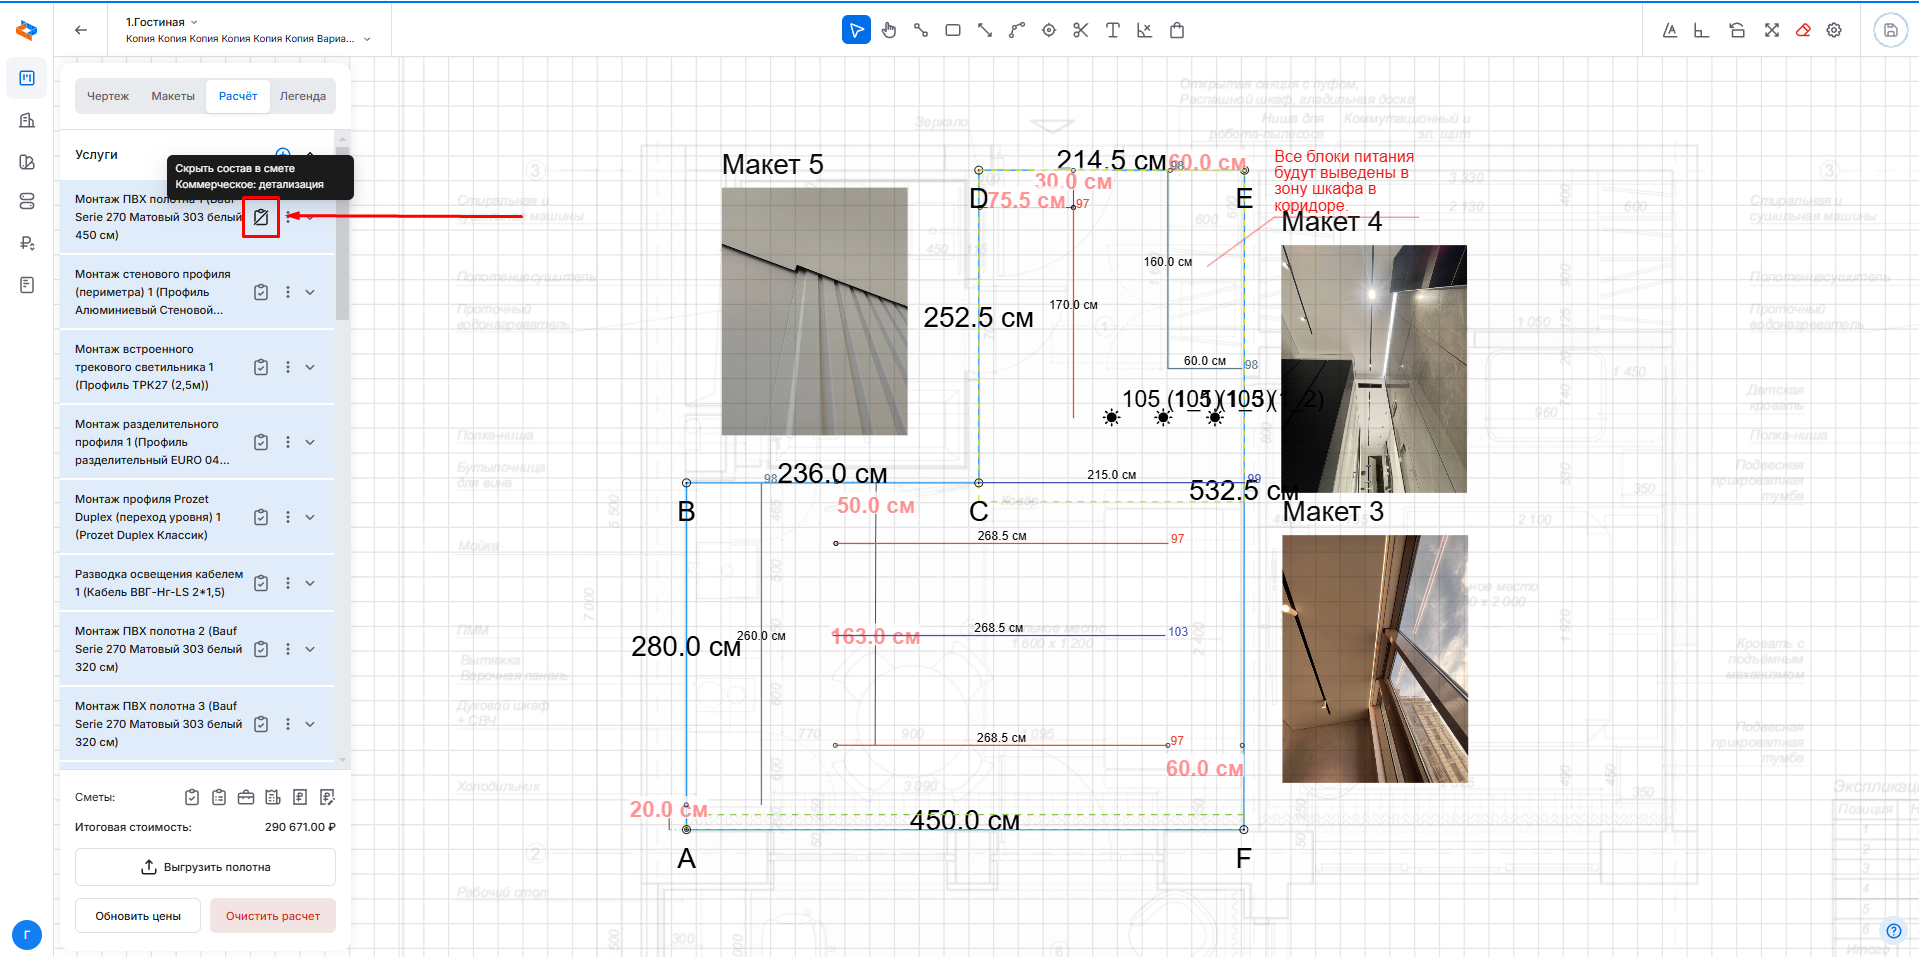Click the Очистить расчет button
Screen dimensions: 1919x957
tap(272, 916)
